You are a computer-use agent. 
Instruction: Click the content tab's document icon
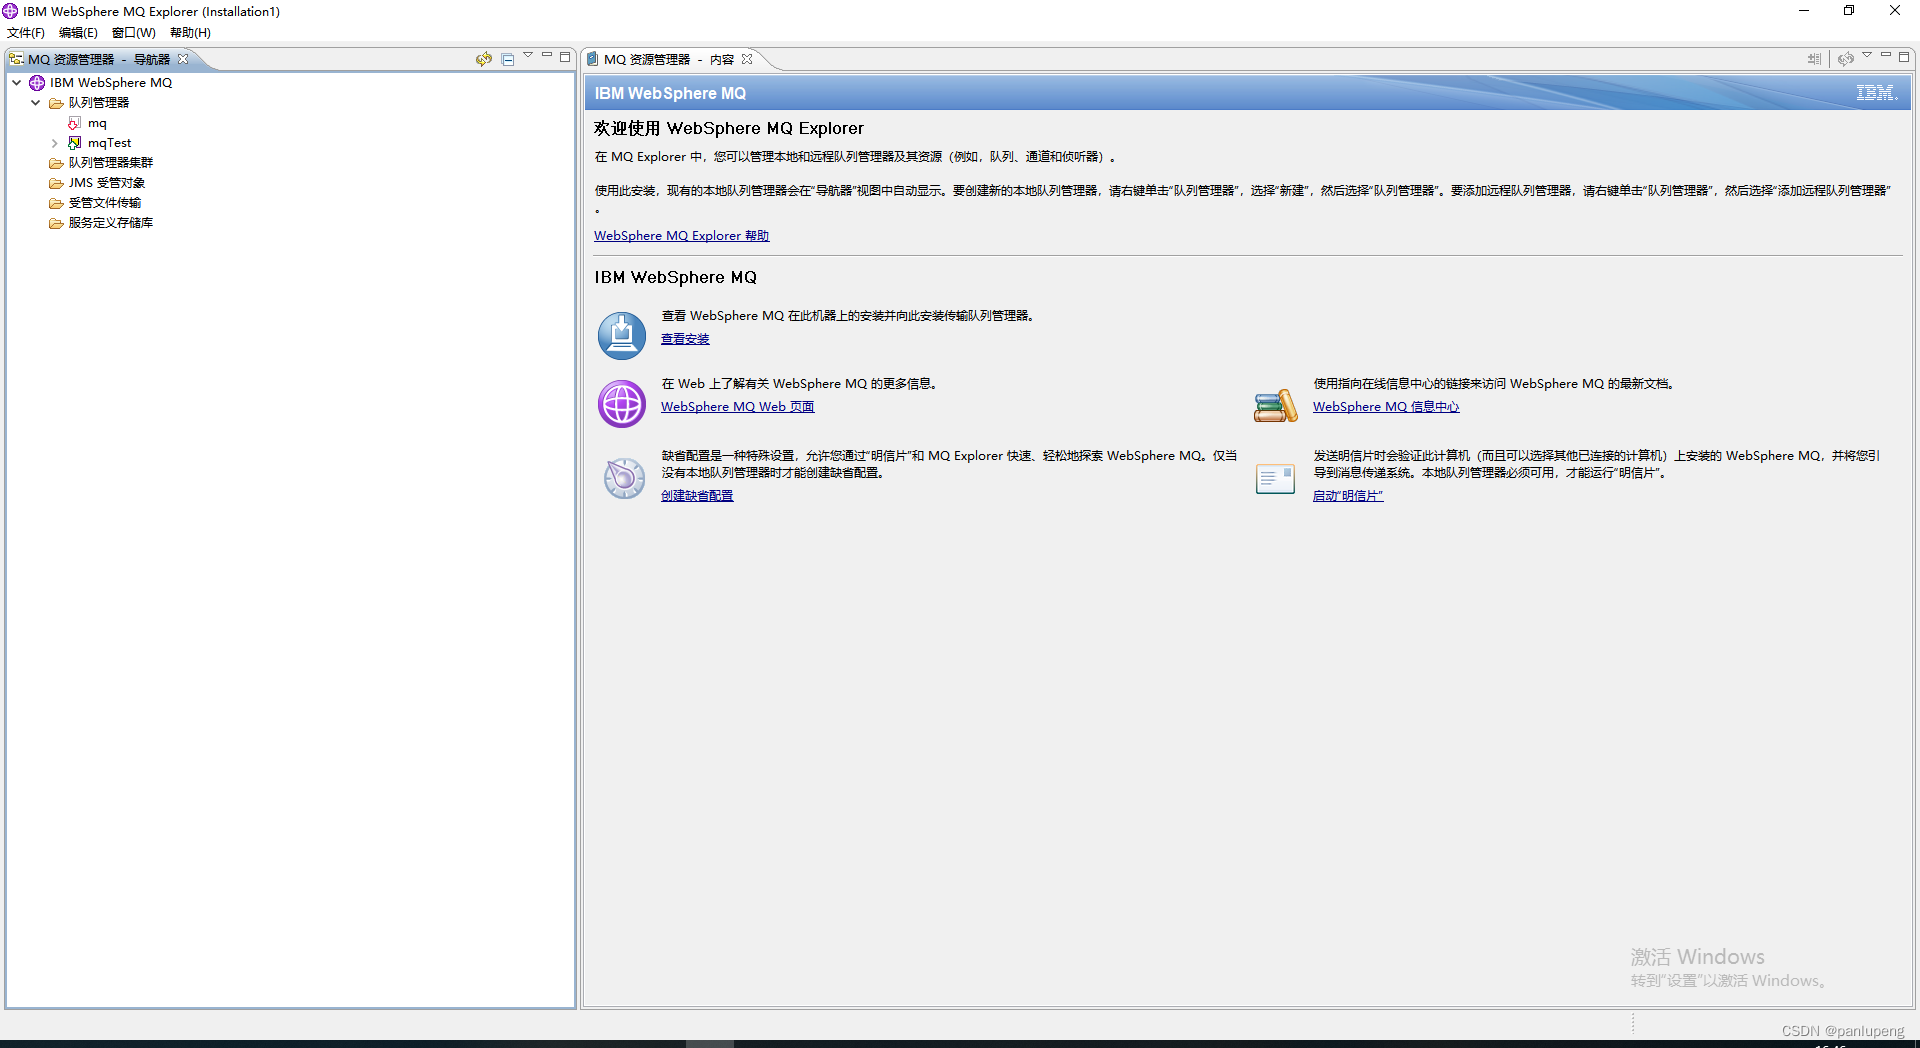point(593,59)
